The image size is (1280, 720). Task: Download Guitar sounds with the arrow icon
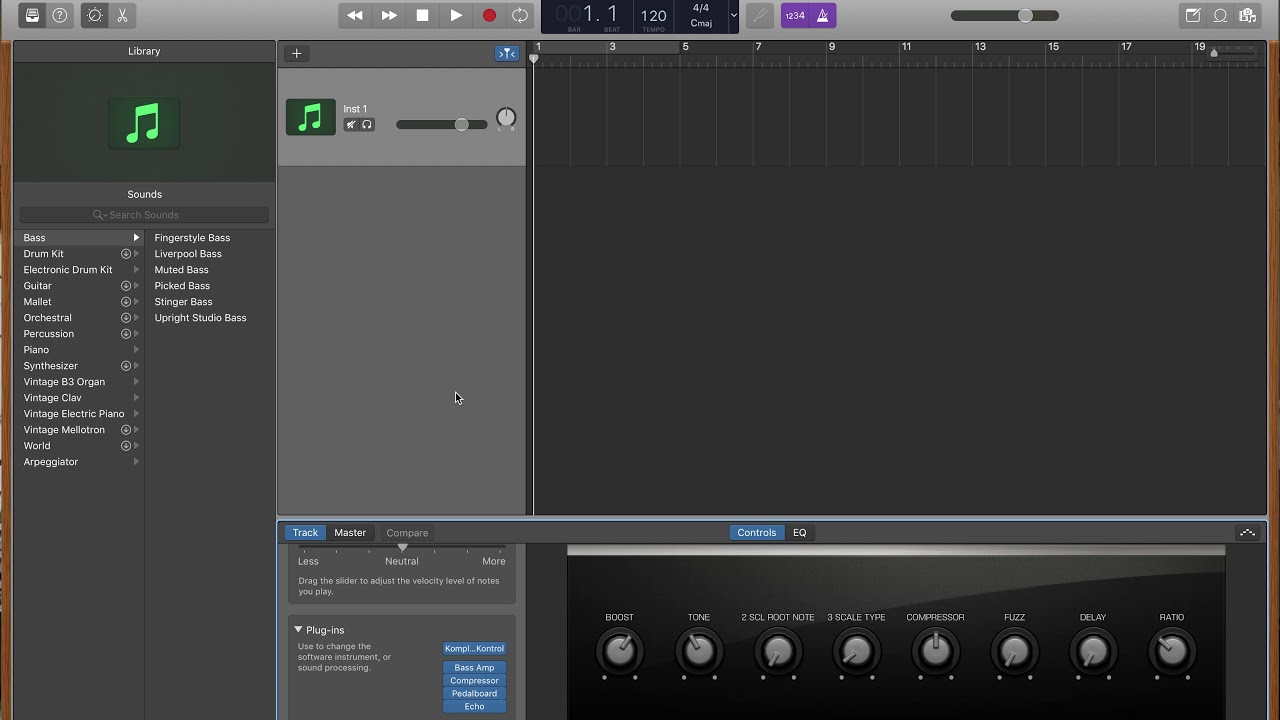126,286
